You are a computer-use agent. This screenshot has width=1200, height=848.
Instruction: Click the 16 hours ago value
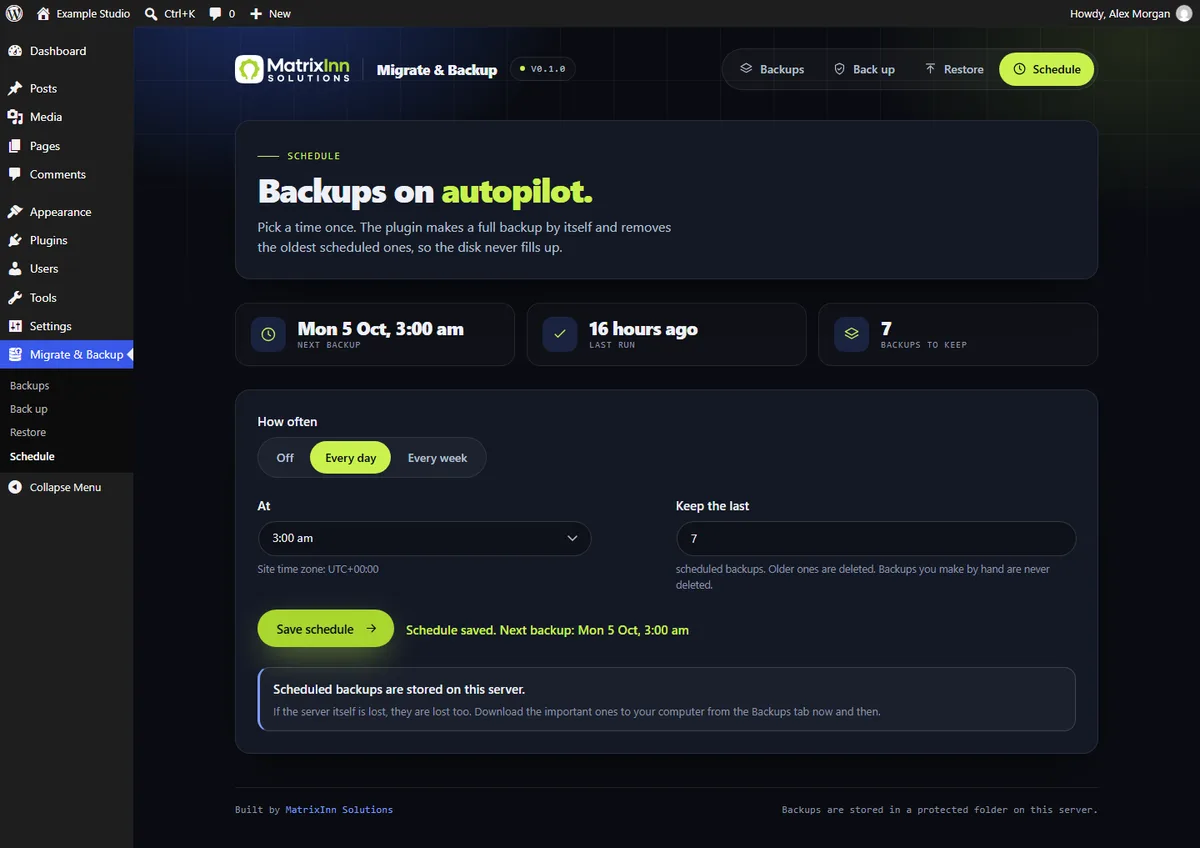pos(643,329)
